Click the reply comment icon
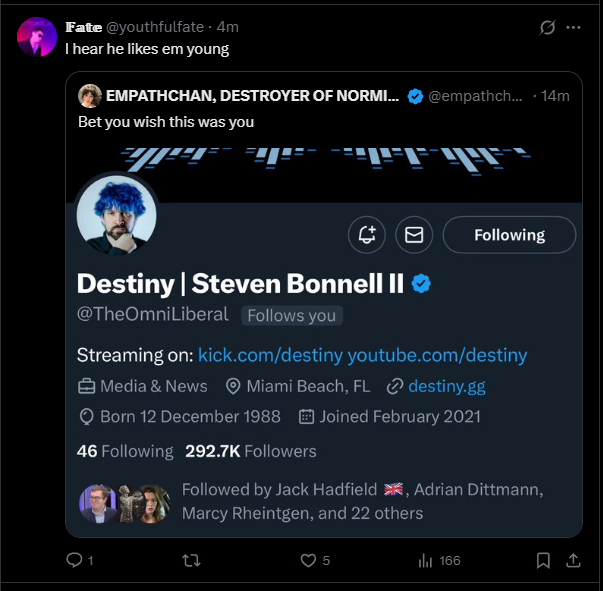The width and height of the screenshot is (603, 591). pyautogui.click(x=74, y=561)
